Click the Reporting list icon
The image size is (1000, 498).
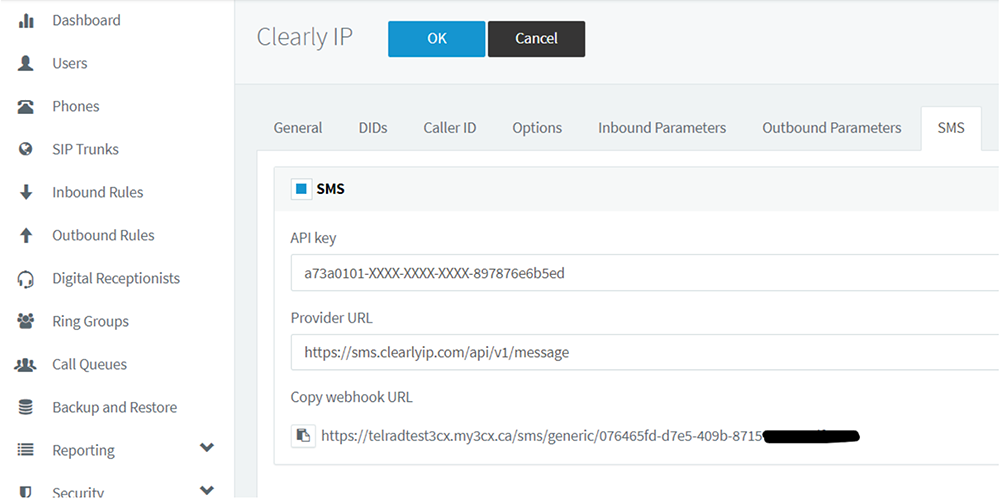(x=26, y=450)
